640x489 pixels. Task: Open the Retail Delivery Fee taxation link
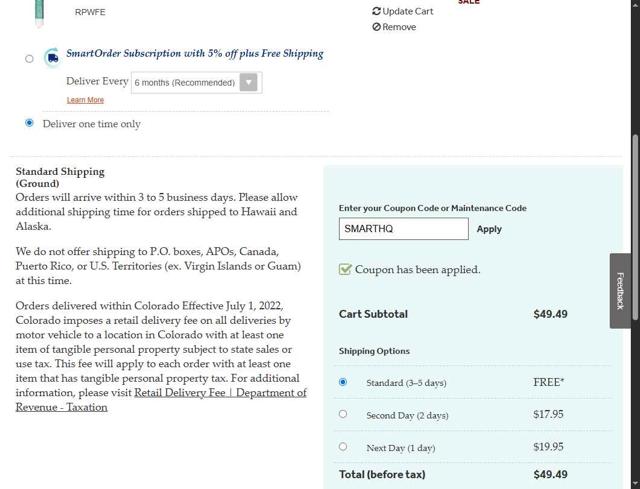coord(220,393)
